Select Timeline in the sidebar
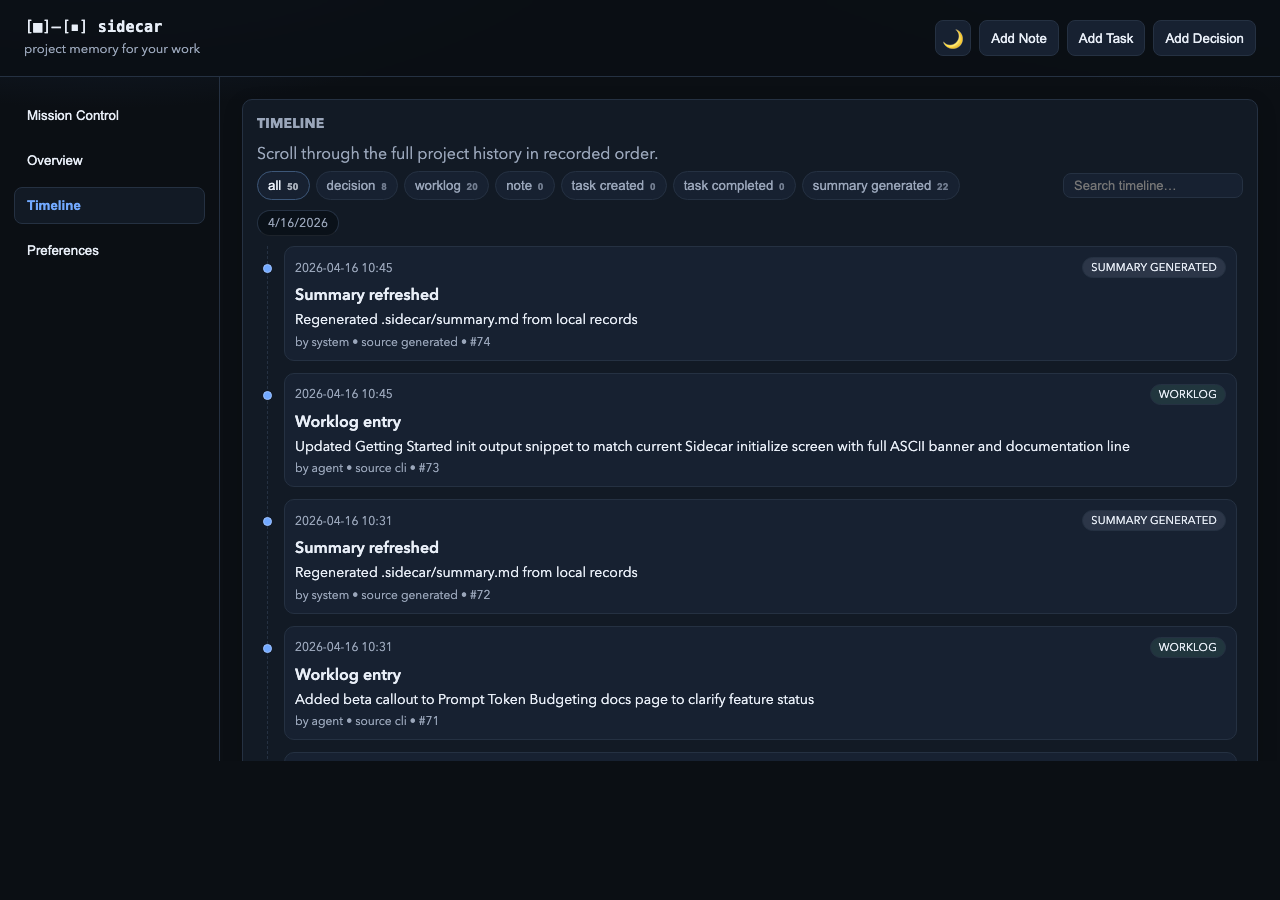This screenshot has height=900, width=1280. 109,206
